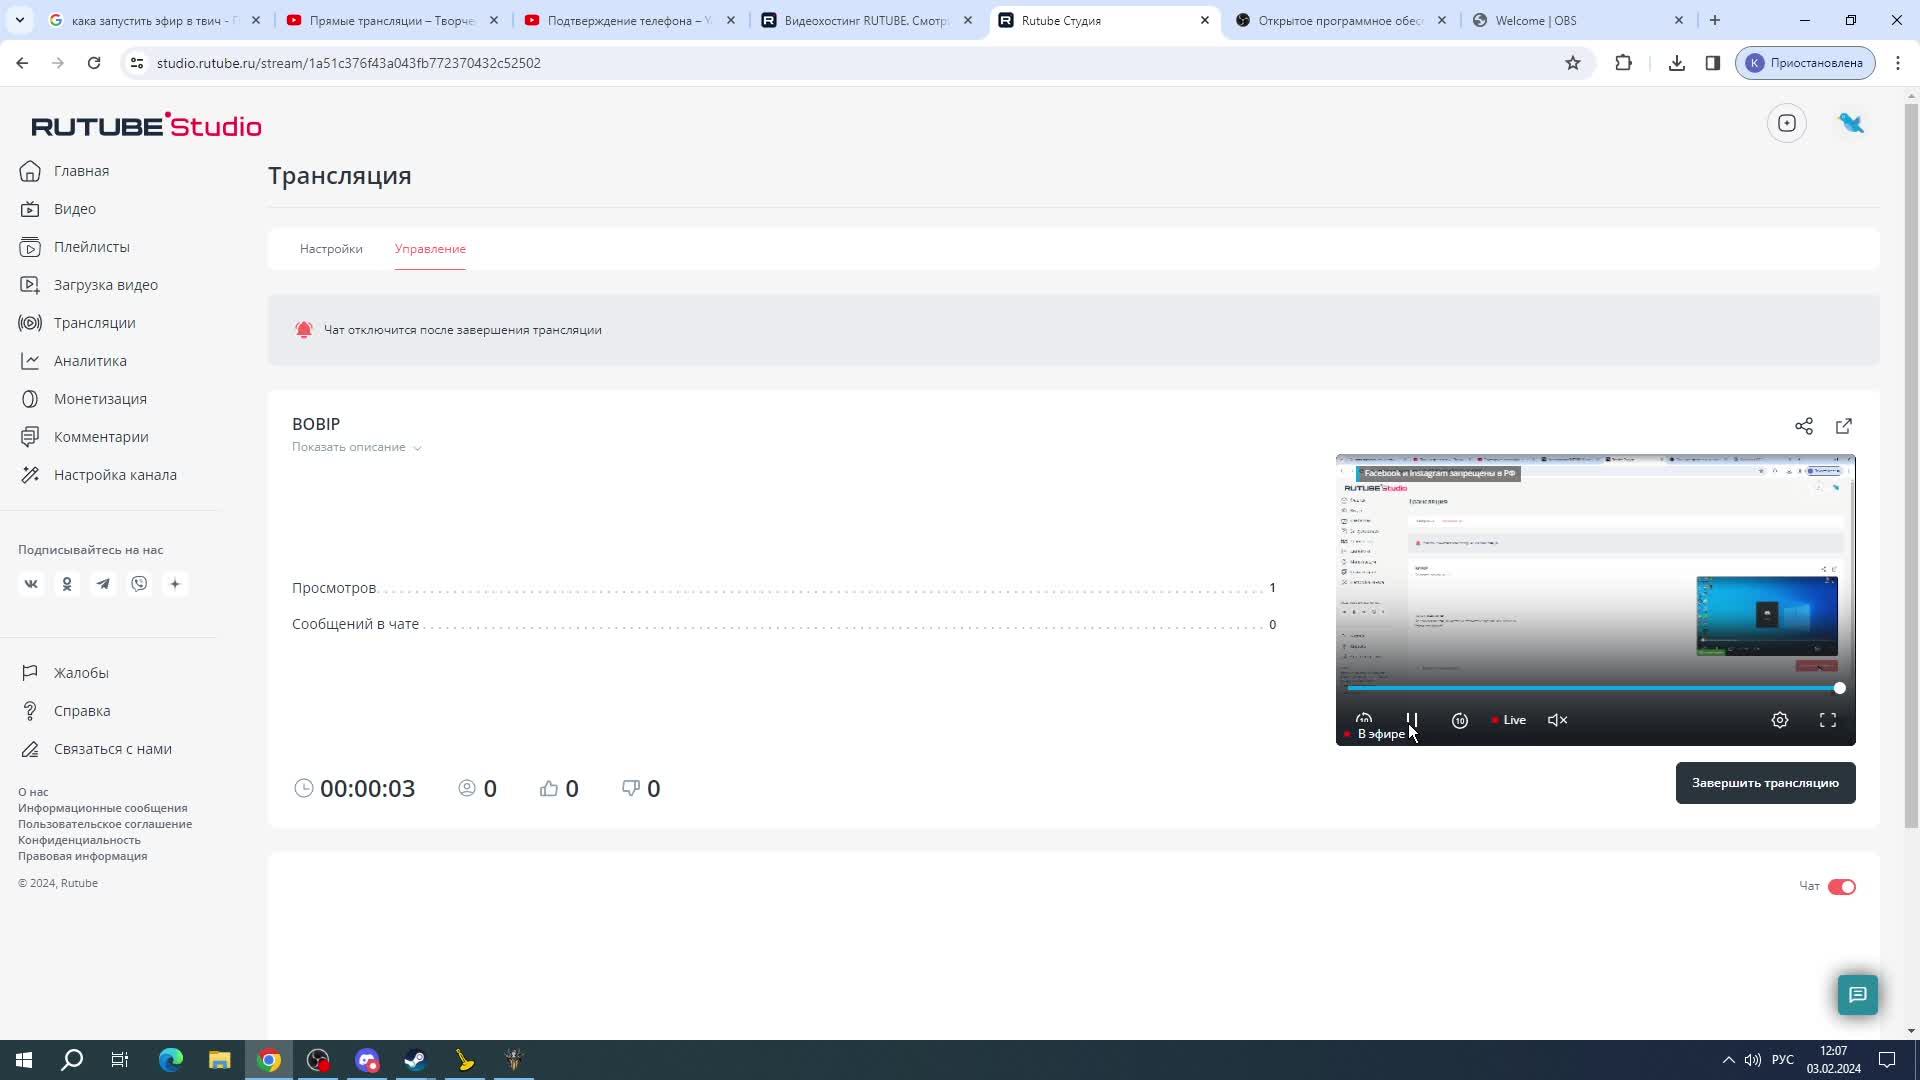Click forward 10 seconds in player

click(1459, 720)
